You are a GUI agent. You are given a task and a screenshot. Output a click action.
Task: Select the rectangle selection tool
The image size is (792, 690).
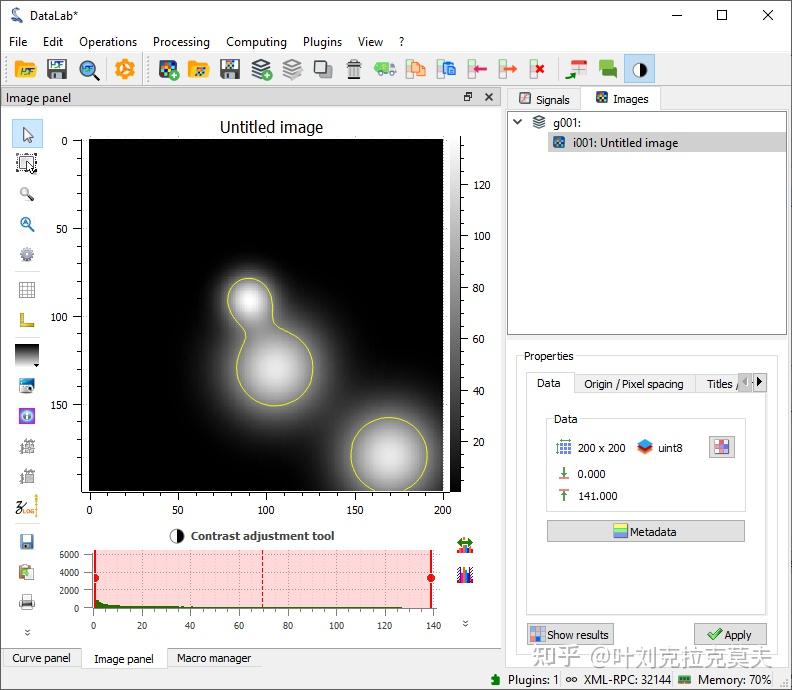point(27,164)
